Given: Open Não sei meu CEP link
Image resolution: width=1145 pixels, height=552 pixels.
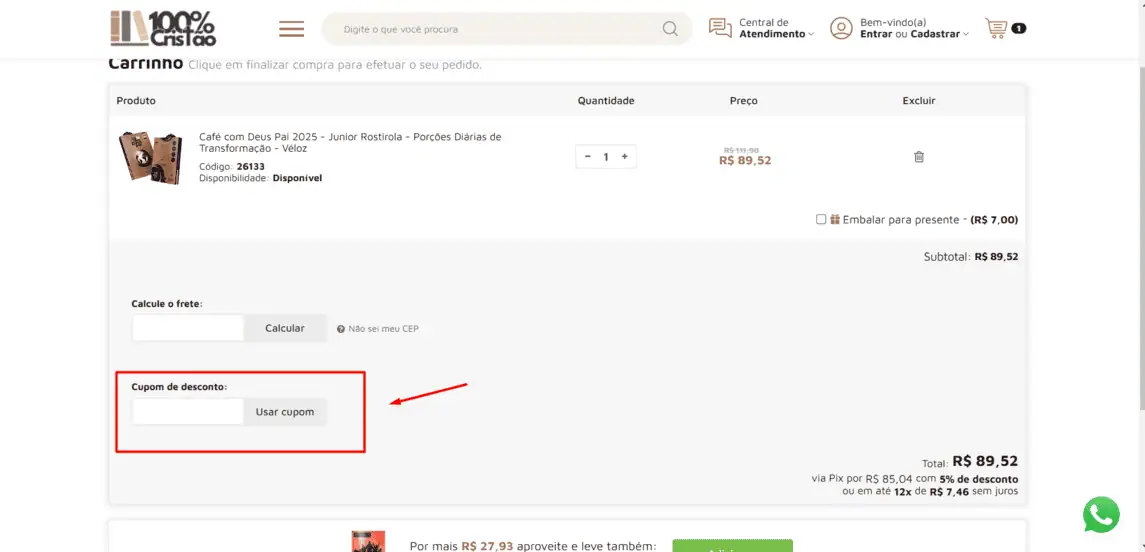Looking at the screenshot, I should (383, 329).
